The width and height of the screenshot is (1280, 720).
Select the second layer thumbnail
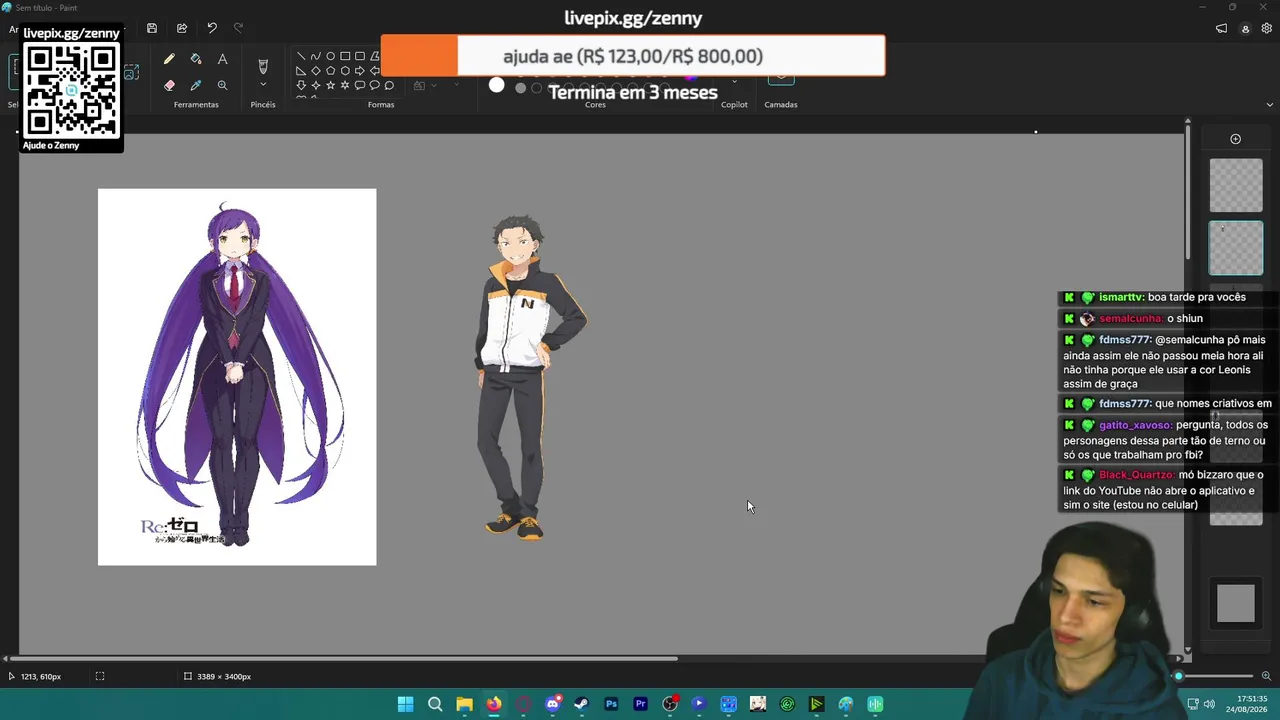point(1236,248)
